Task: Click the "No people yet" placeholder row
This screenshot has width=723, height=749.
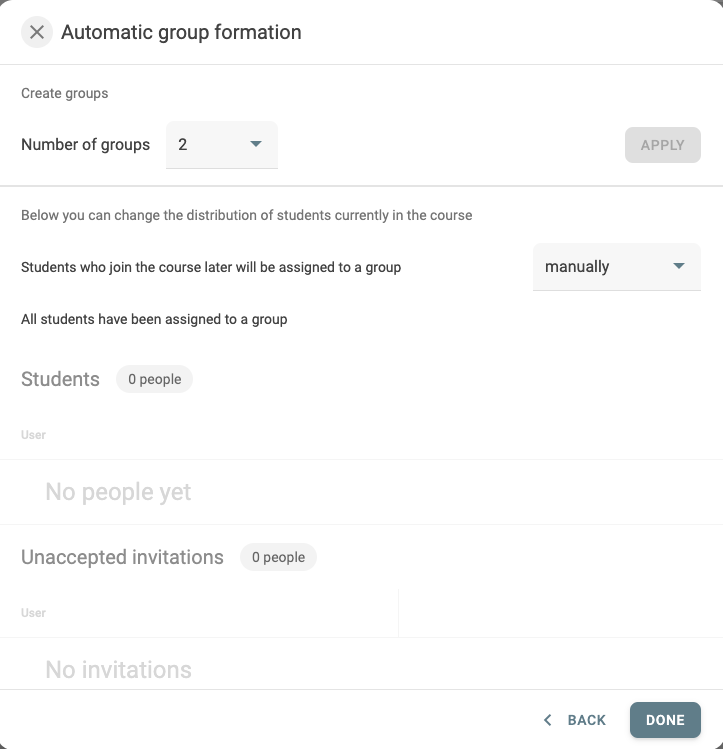Action: pos(362,492)
